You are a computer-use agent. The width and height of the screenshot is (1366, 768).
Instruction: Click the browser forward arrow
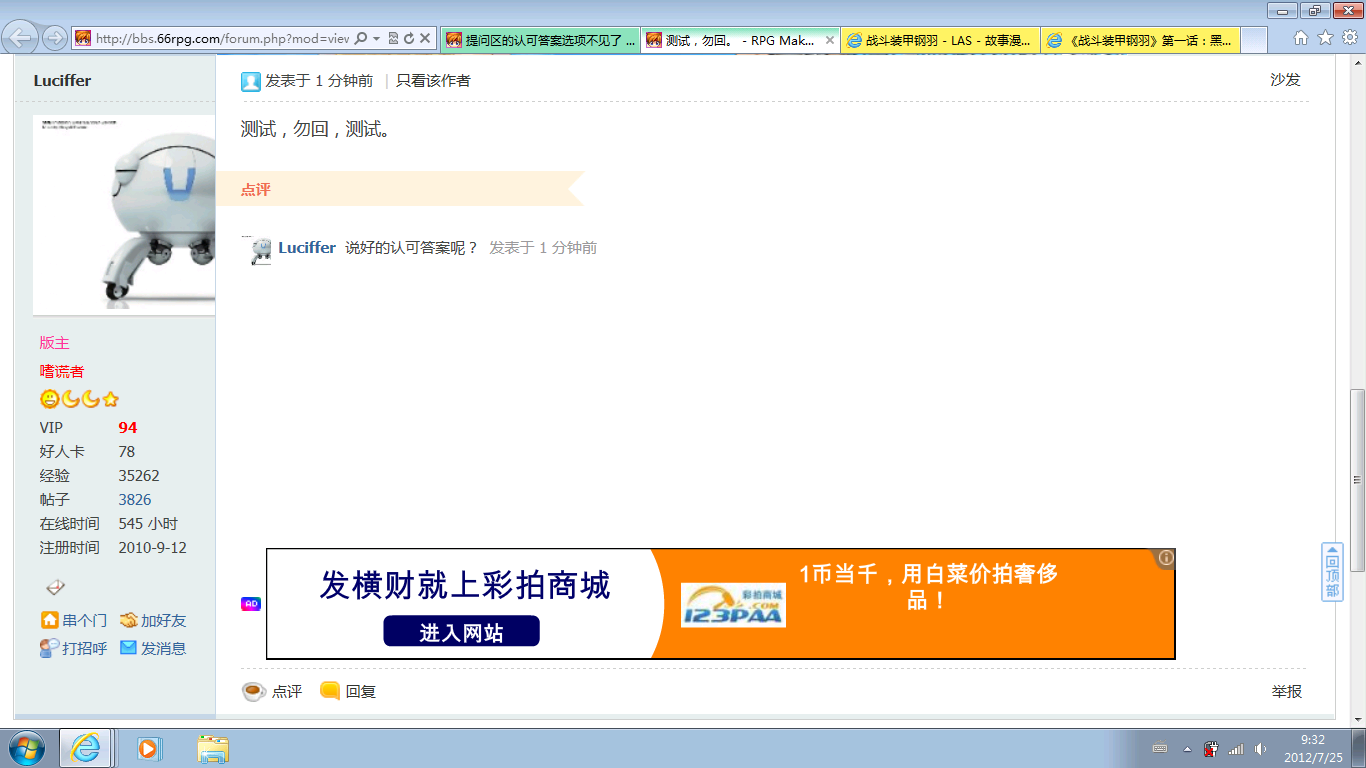[54, 38]
